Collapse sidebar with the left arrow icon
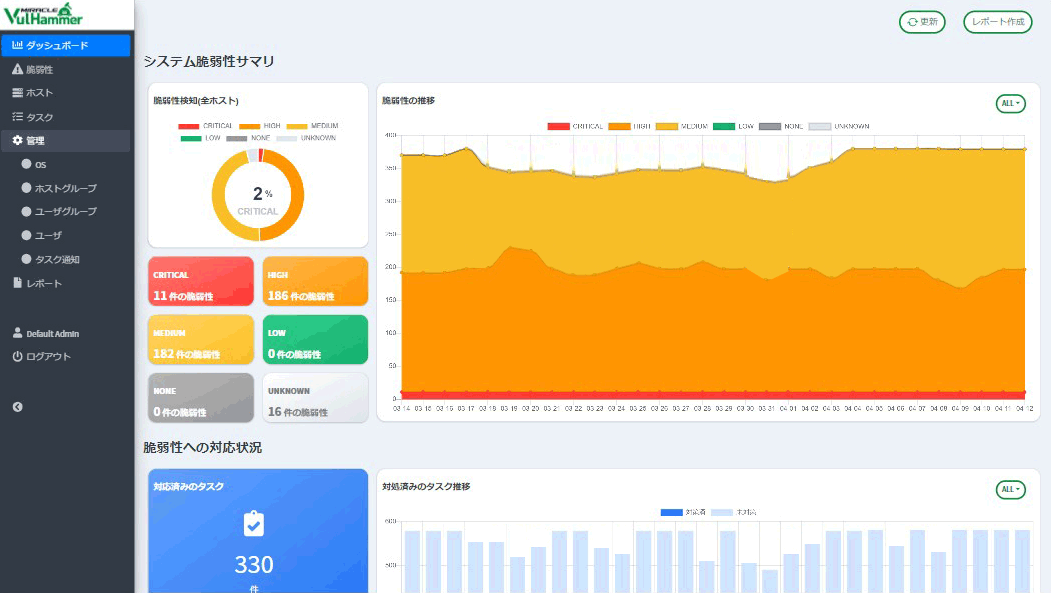Screen dimensions: 1051x593 click(x=17, y=407)
